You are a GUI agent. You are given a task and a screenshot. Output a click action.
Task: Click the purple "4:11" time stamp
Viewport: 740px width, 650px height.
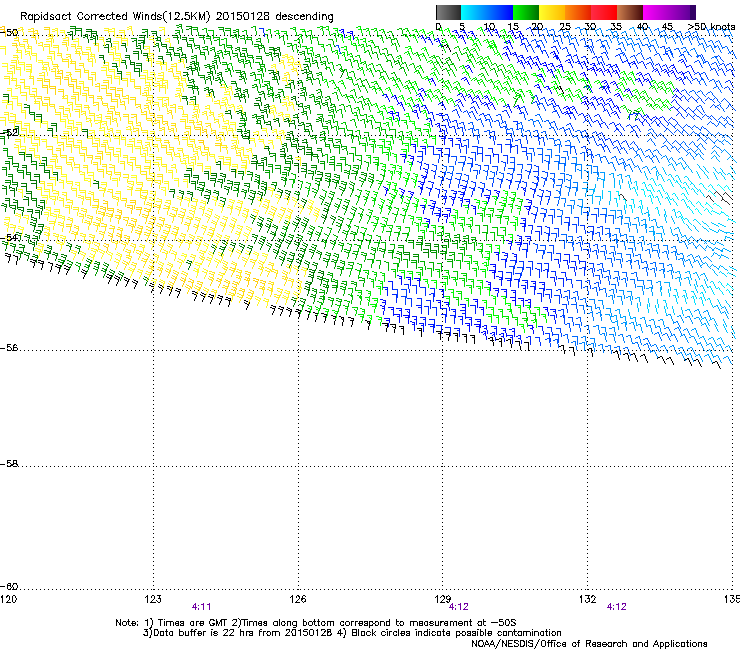coord(202,607)
